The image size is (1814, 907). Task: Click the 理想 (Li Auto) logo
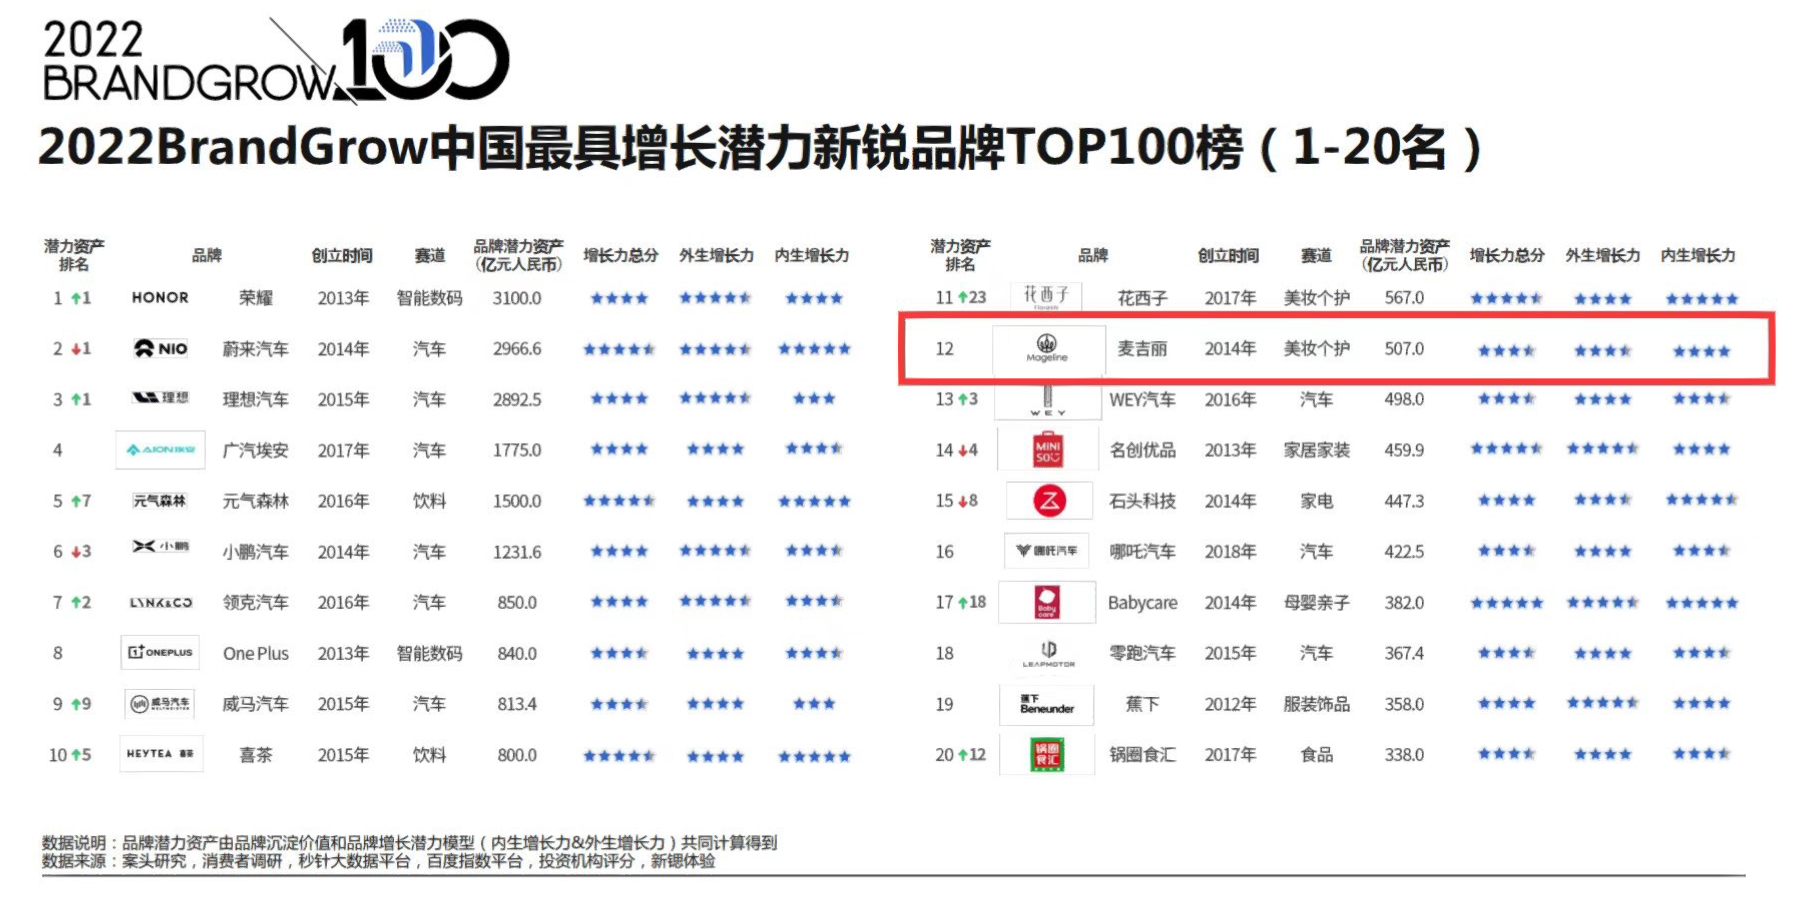tap(161, 398)
